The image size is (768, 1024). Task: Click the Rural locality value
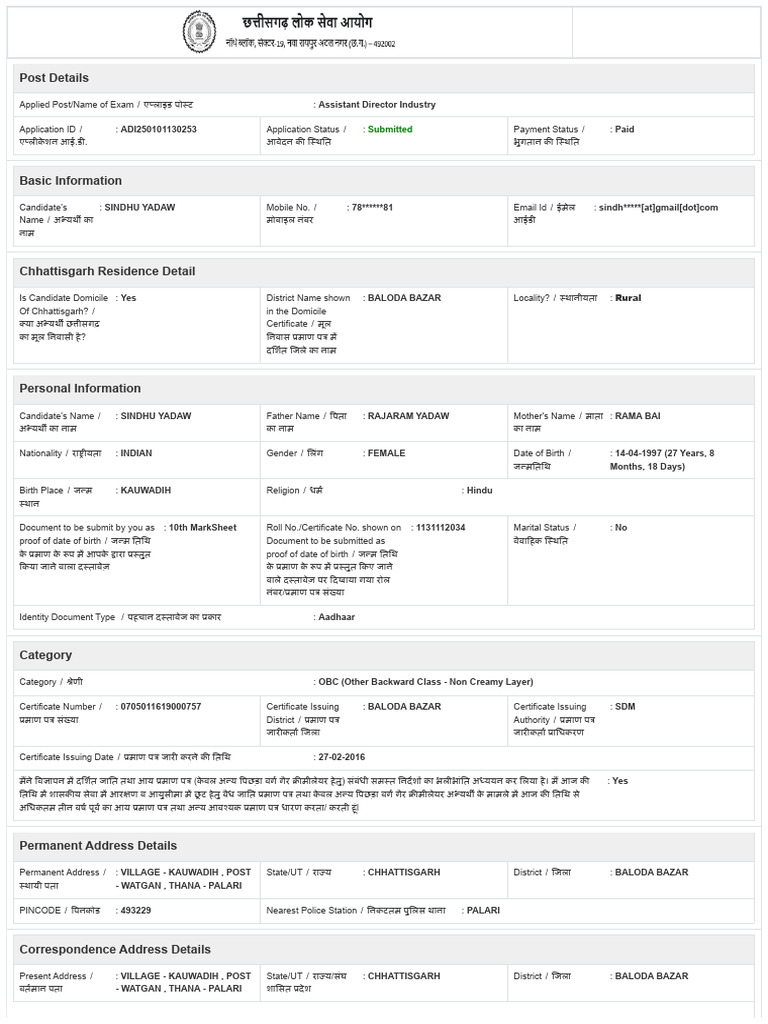tap(628, 298)
